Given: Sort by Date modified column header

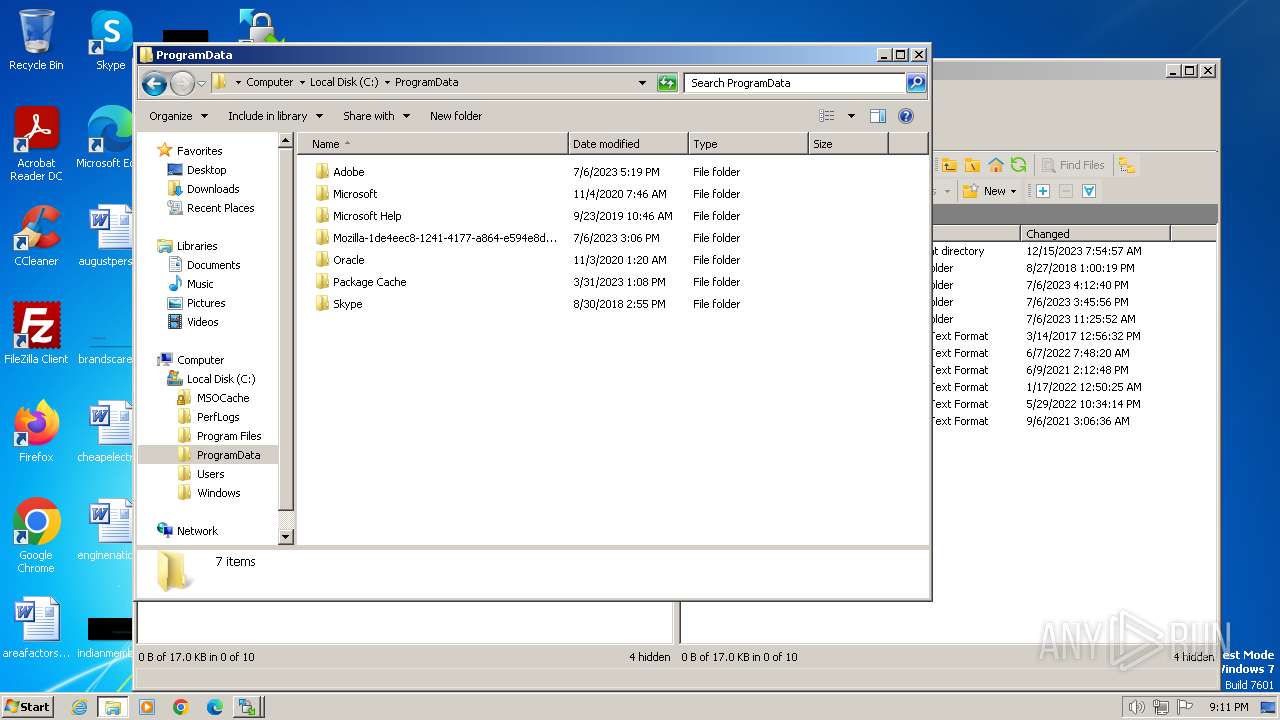Looking at the screenshot, I should (x=628, y=144).
